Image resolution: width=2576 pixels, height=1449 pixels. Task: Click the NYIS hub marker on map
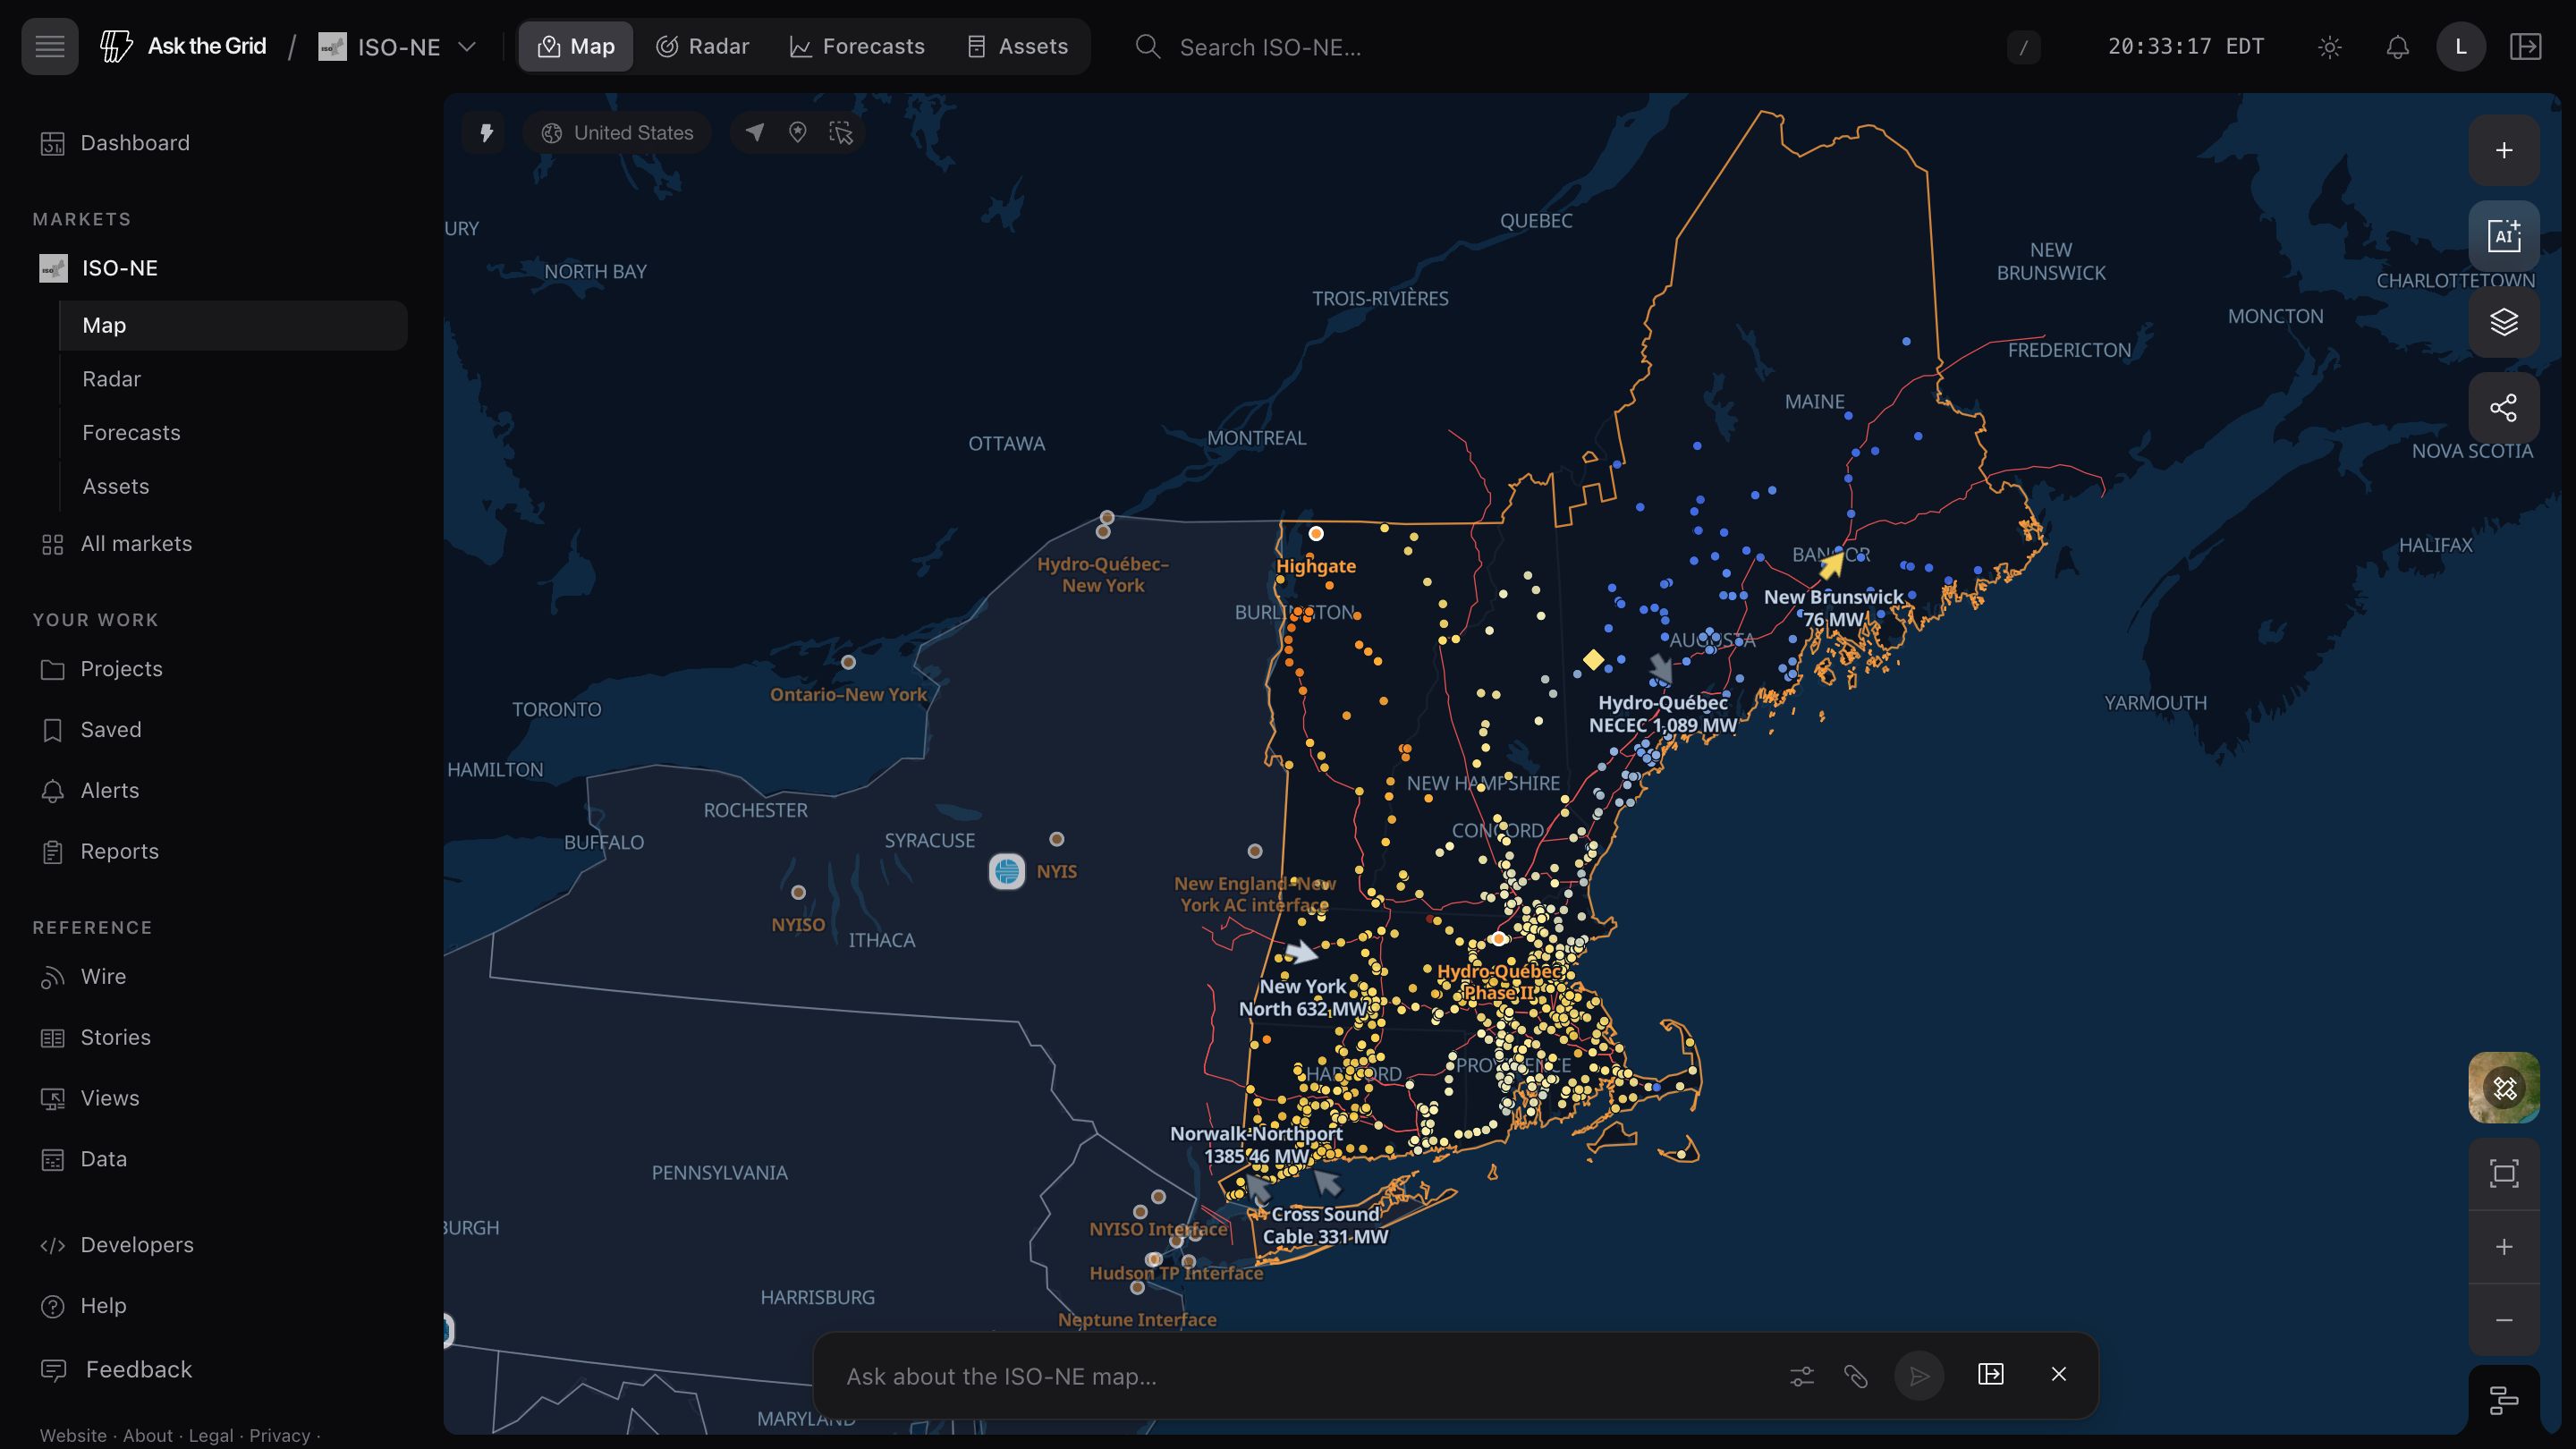[x=1007, y=871]
